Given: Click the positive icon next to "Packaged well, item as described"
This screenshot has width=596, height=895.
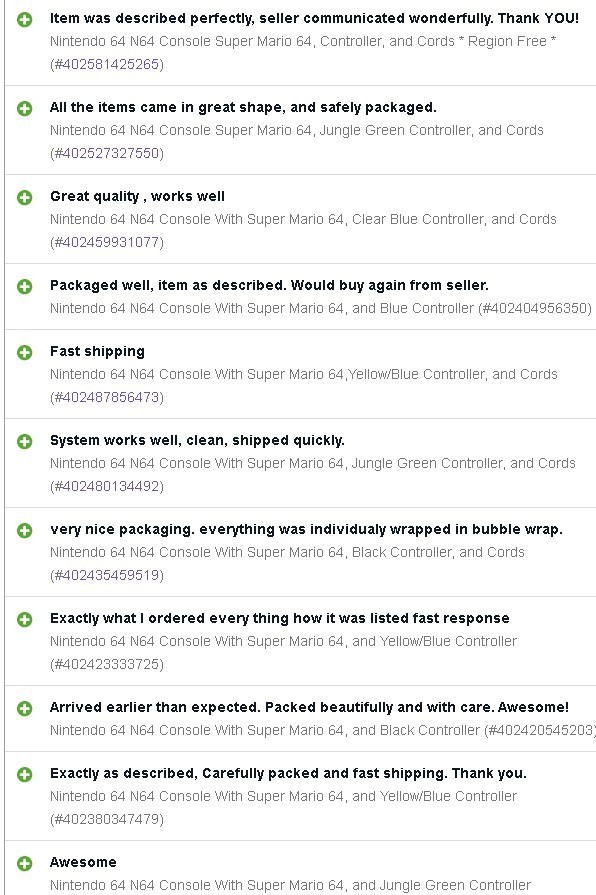Looking at the screenshot, I should point(25,287).
